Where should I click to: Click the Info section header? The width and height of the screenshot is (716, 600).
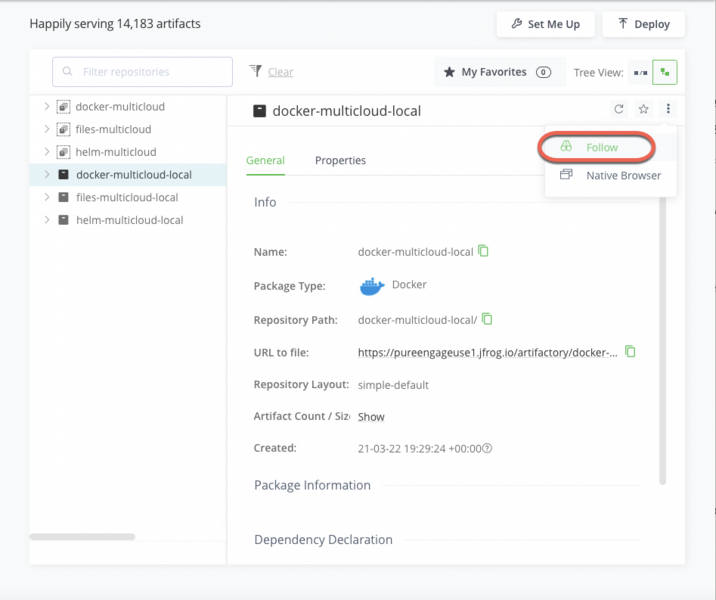265,202
